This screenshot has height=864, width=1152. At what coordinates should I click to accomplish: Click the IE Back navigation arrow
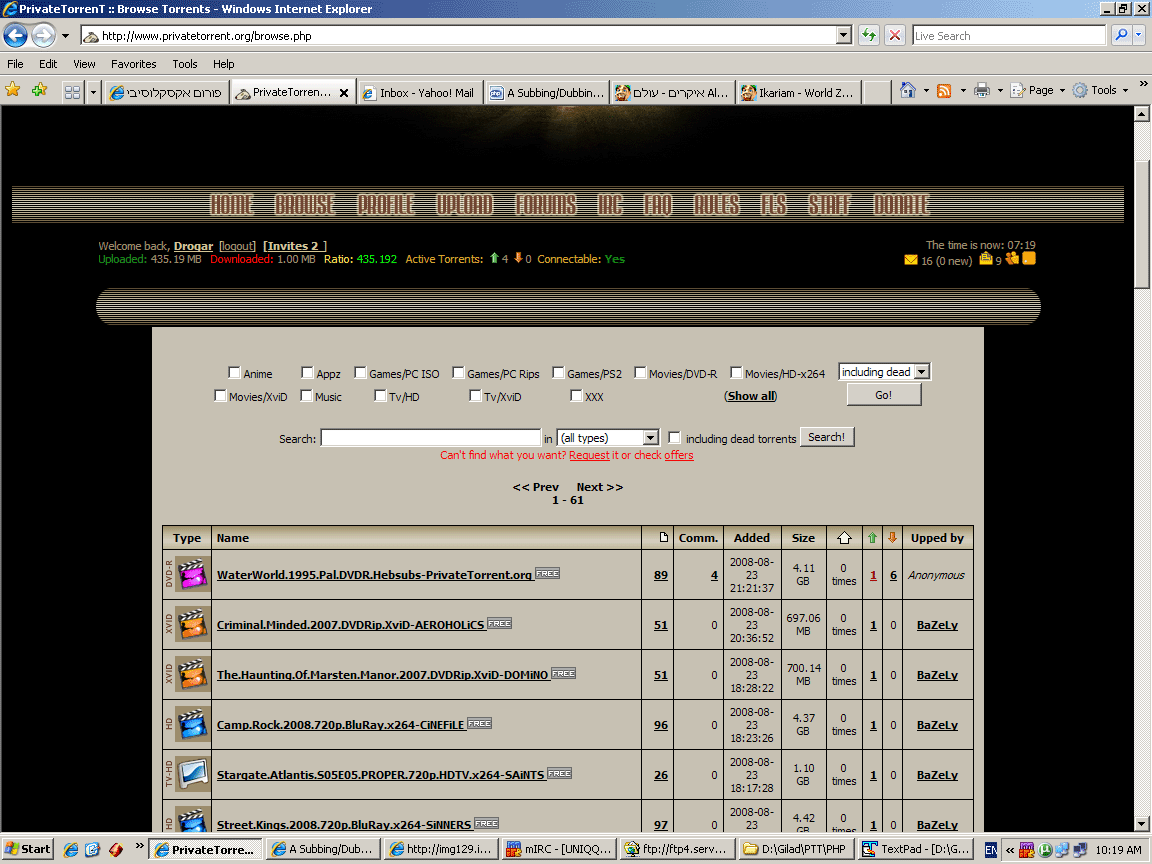pyautogui.click(x=15, y=36)
